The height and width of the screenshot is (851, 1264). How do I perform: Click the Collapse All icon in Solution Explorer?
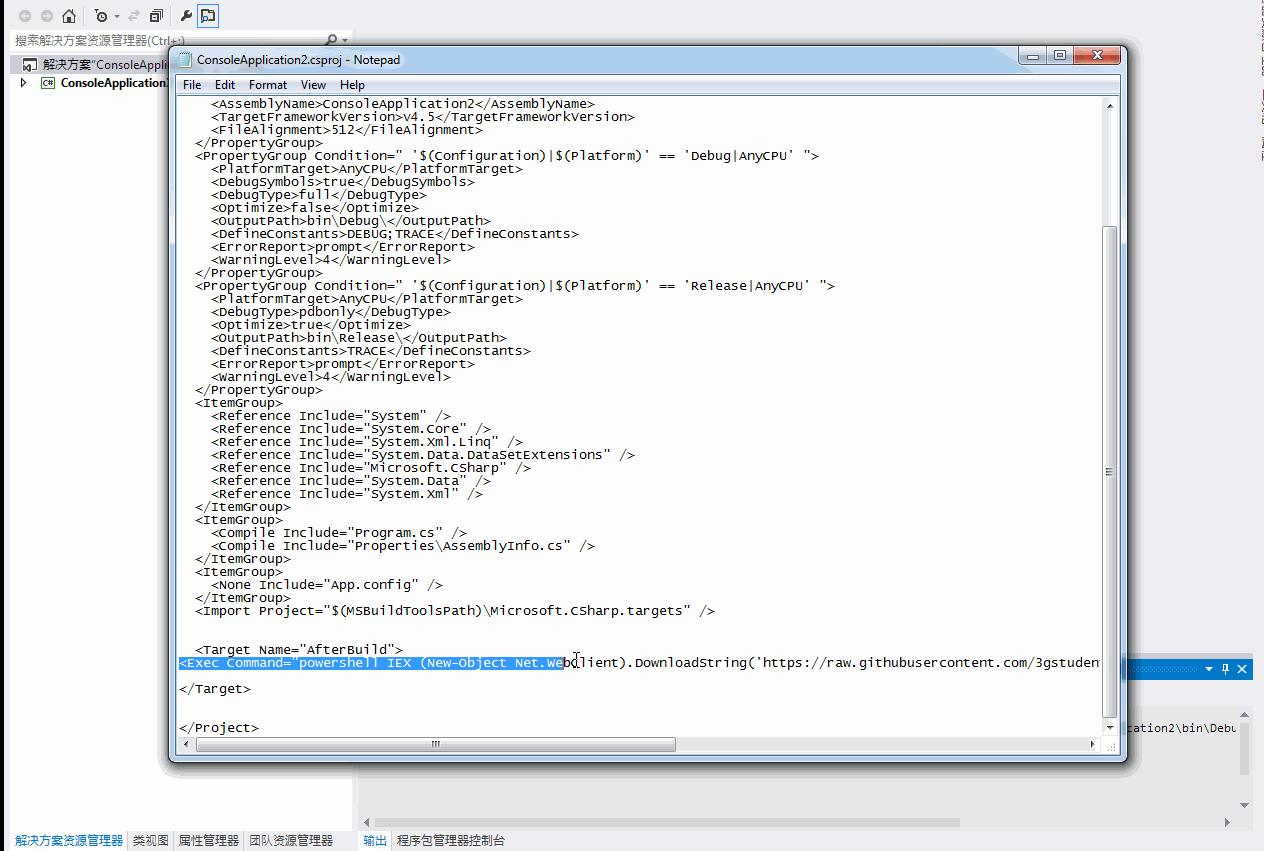point(157,16)
